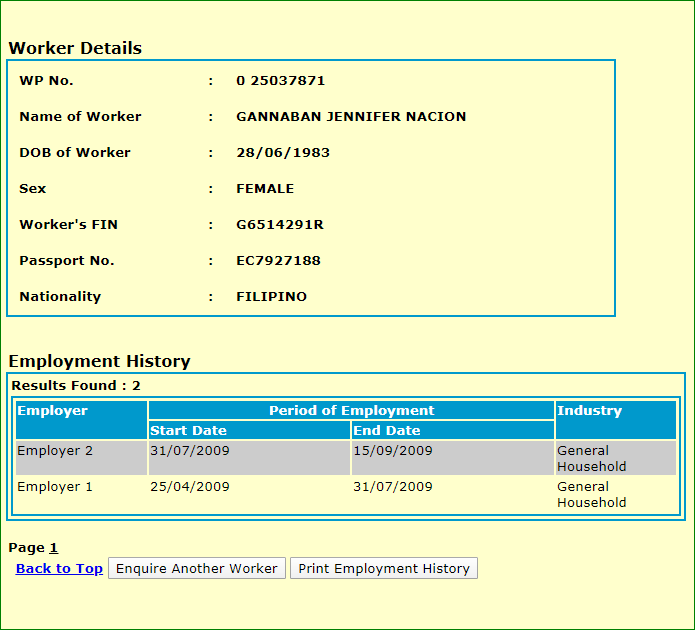Image resolution: width=695 pixels, height=630 pixels.
Task: Select the Period of Employment header
Action: click(x=351, y=411)
